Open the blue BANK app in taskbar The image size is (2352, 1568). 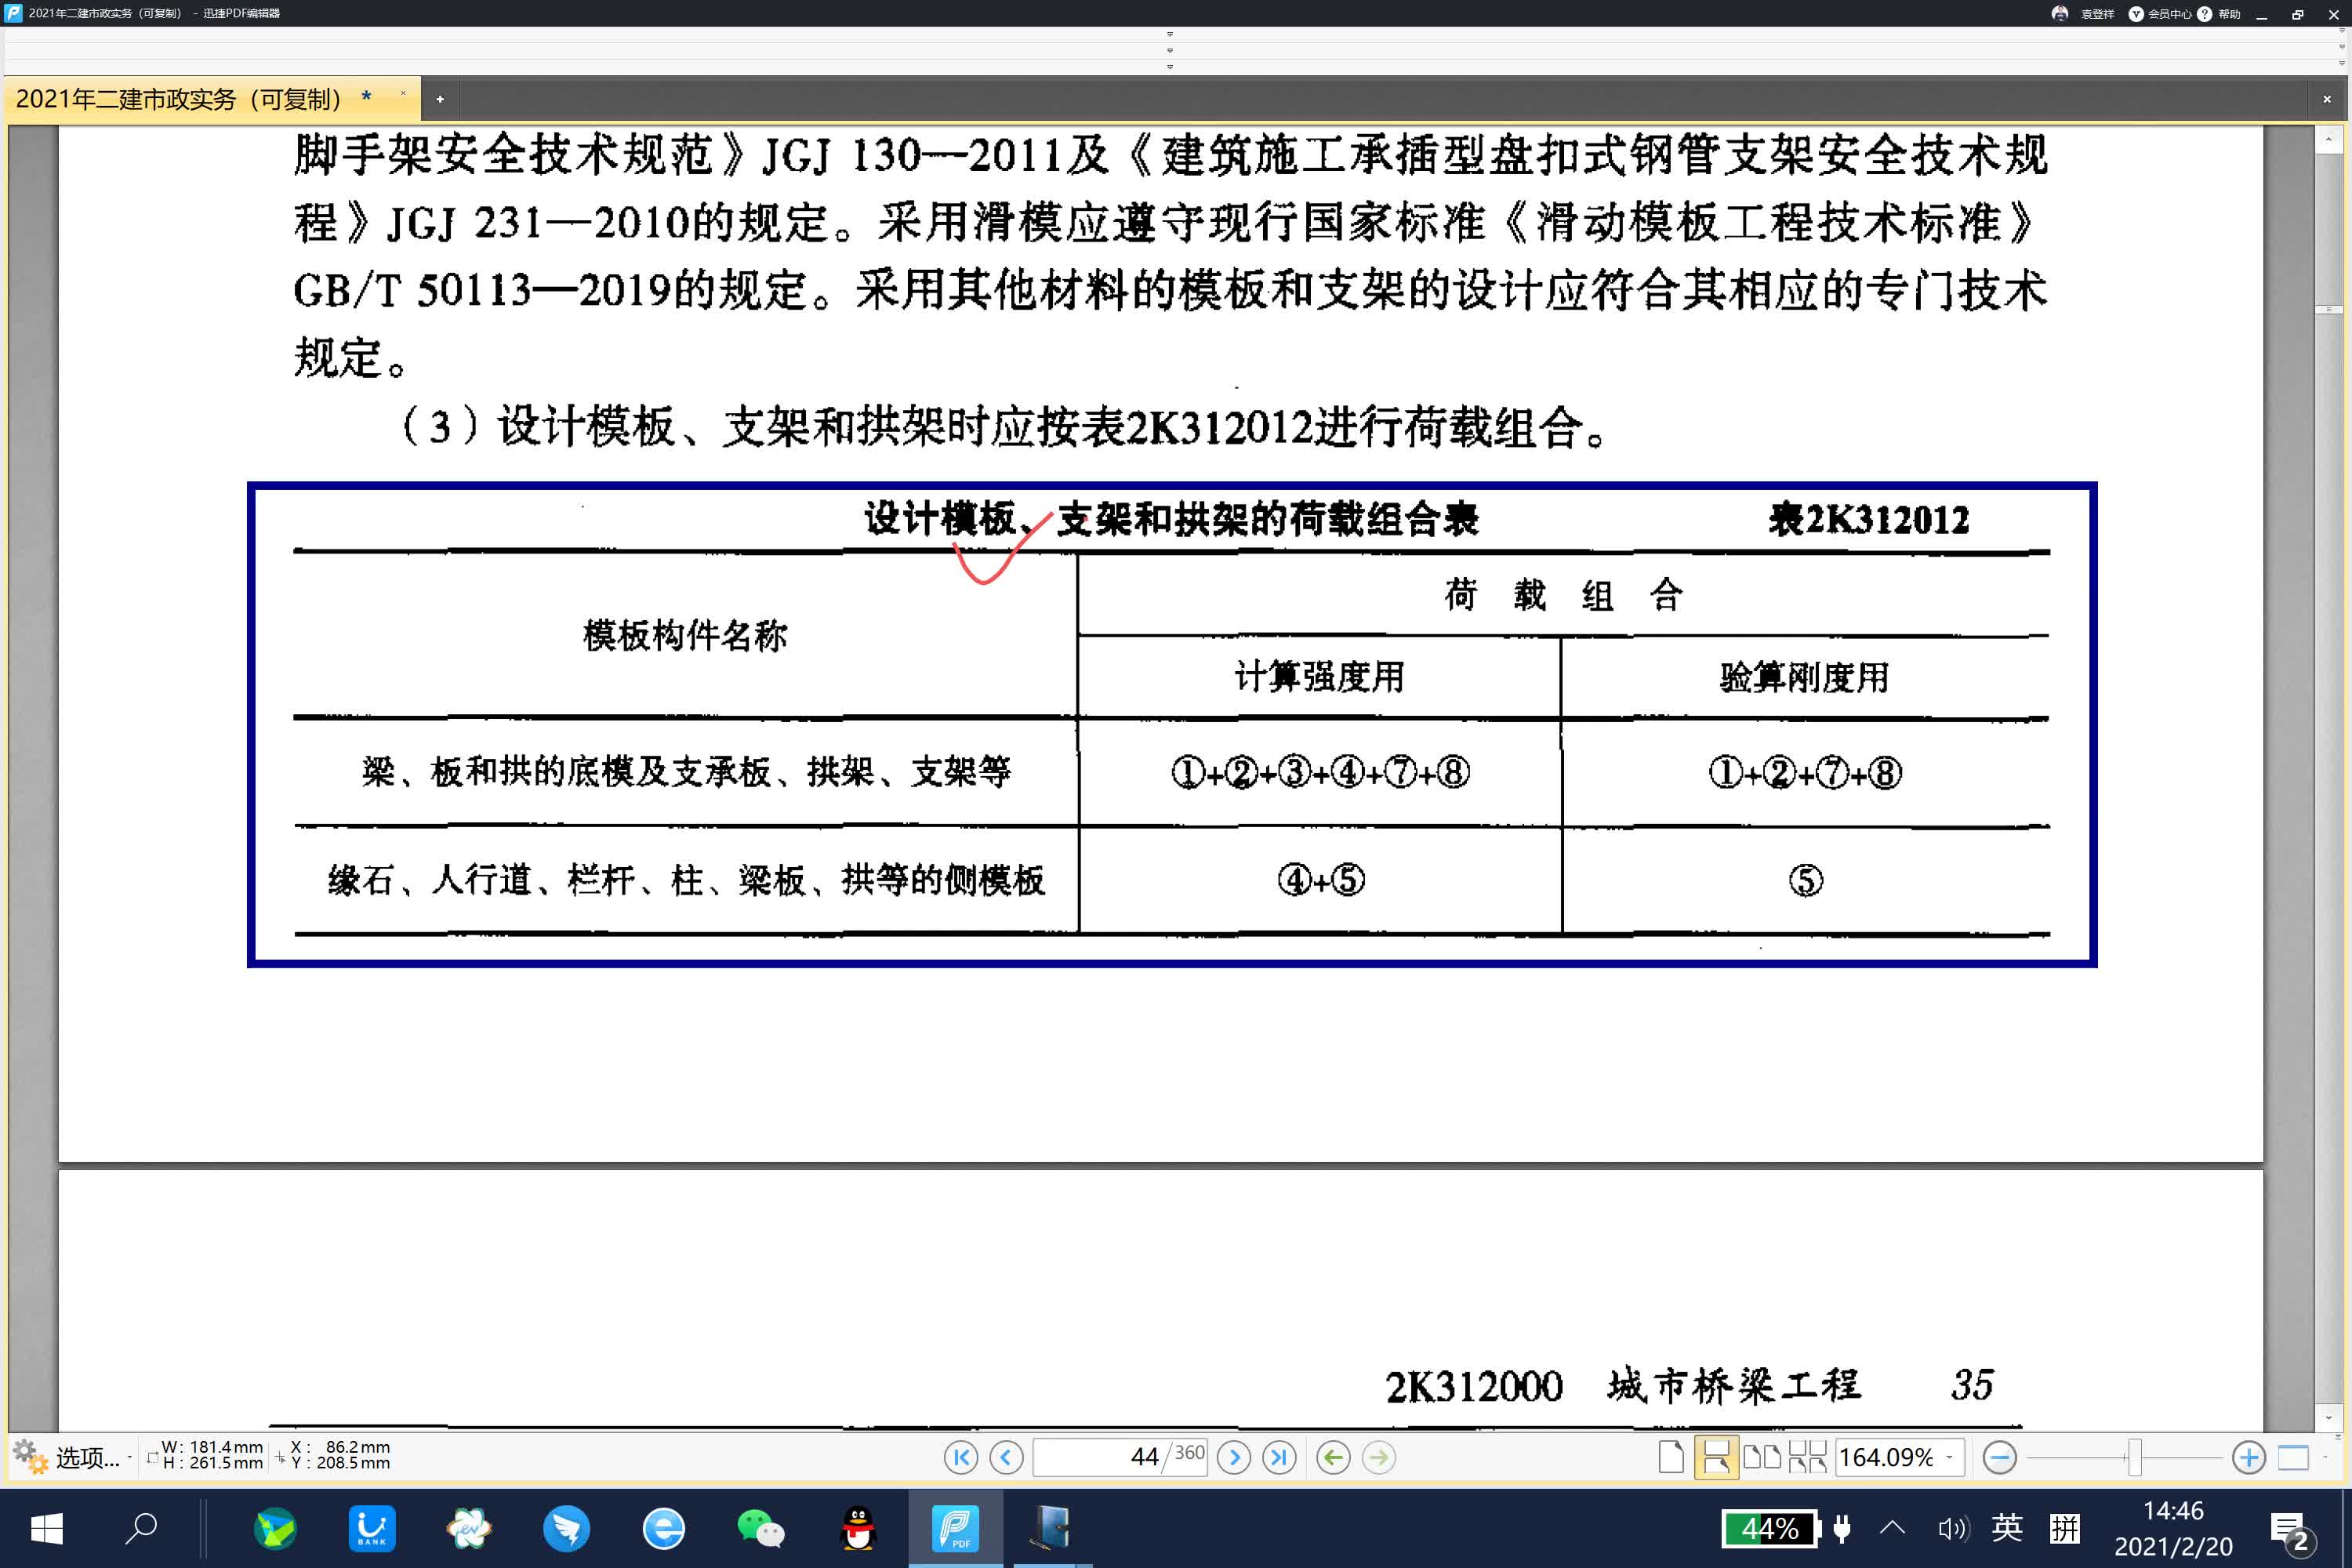tap(372, 1528)
